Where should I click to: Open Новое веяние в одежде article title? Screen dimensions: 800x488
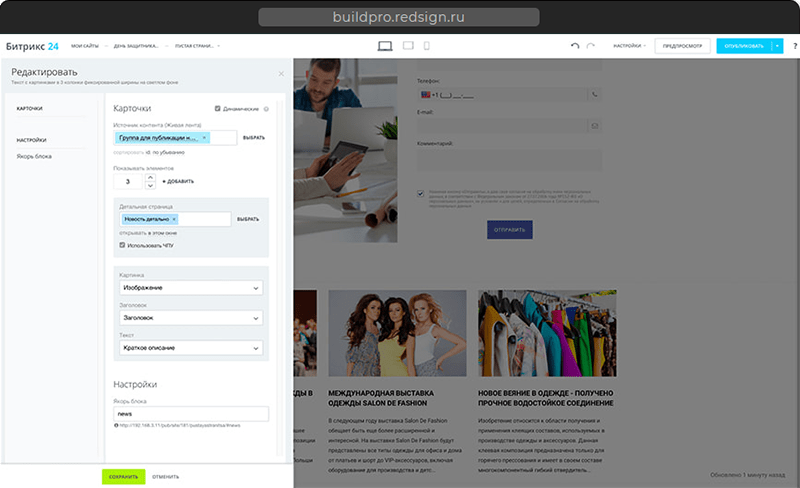(545, 398)
